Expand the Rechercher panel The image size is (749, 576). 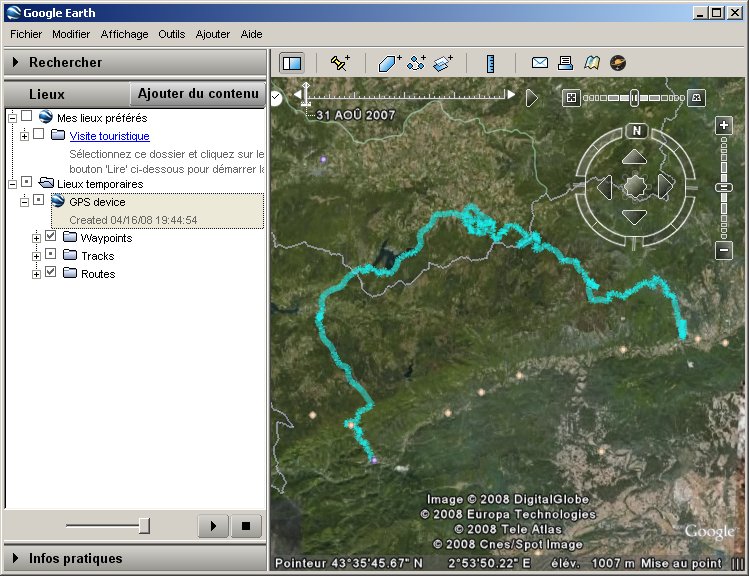[16, 62]
